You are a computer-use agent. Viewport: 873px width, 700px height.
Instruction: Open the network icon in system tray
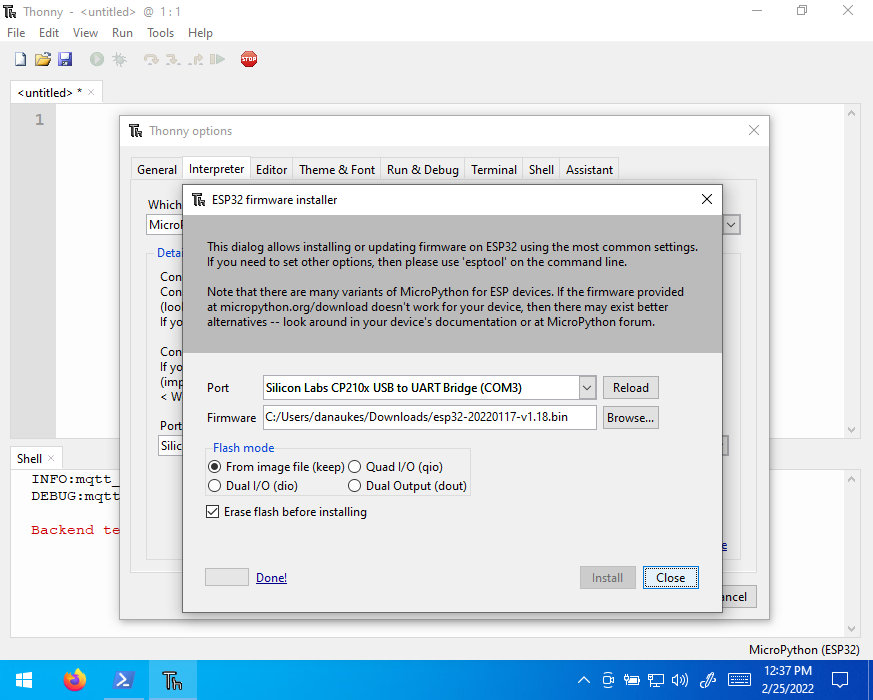click(x=656, y=680)
